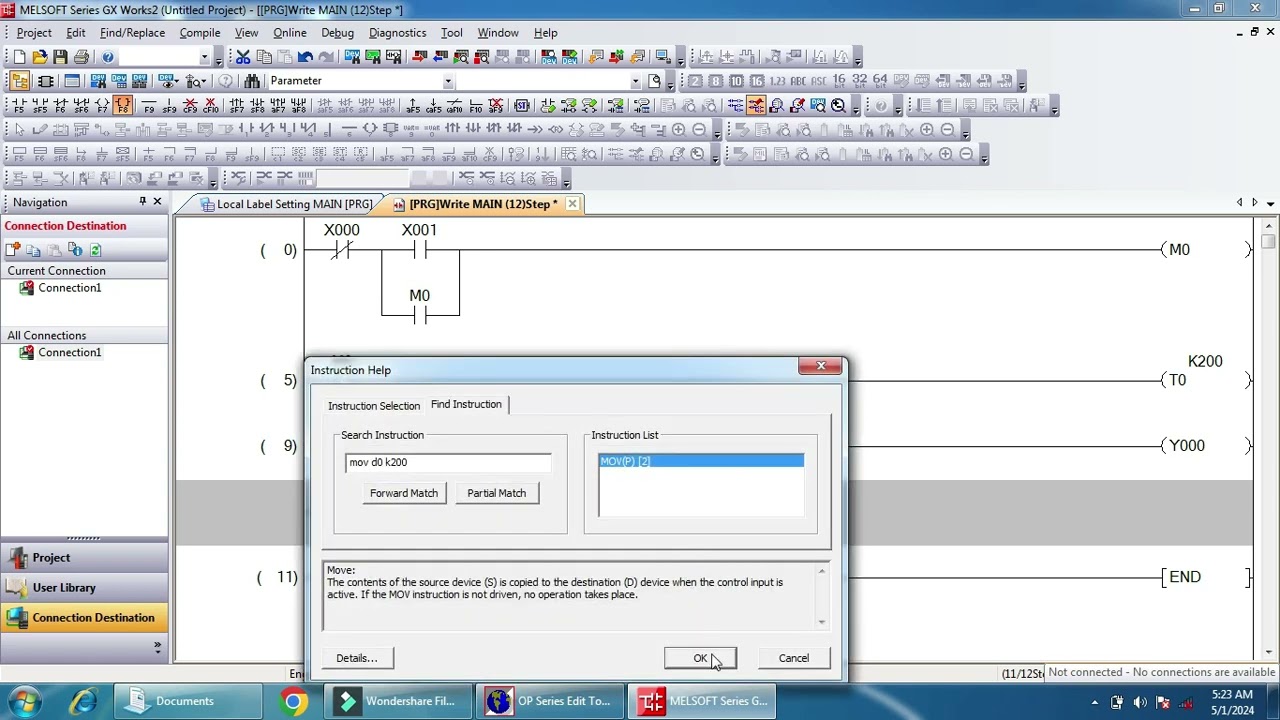Click the binoculars Find icon

pyautogui.click(x=252, y=81)
